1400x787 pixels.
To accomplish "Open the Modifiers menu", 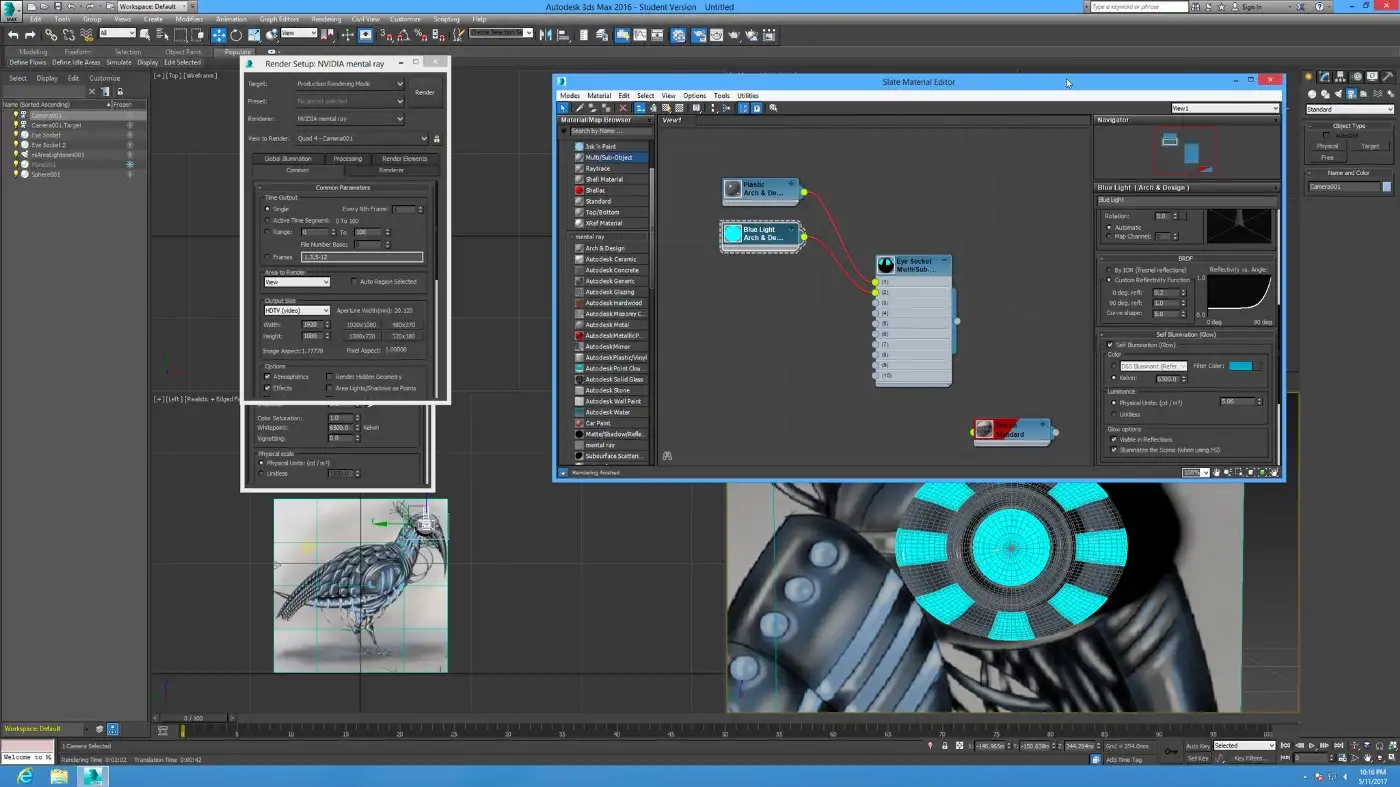I will (x=189, y=19).
